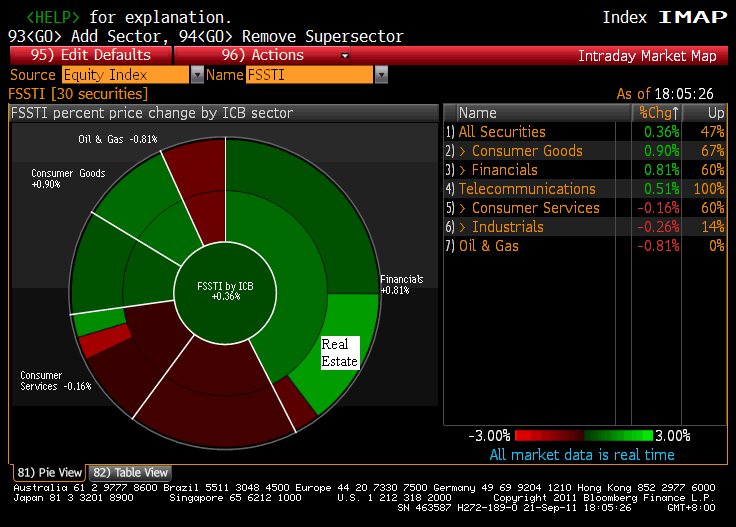Open the Name FSSTI dropdown arrow
This screenshot has height=527, width=736.
pyautogui.click(x=381, y=75)
